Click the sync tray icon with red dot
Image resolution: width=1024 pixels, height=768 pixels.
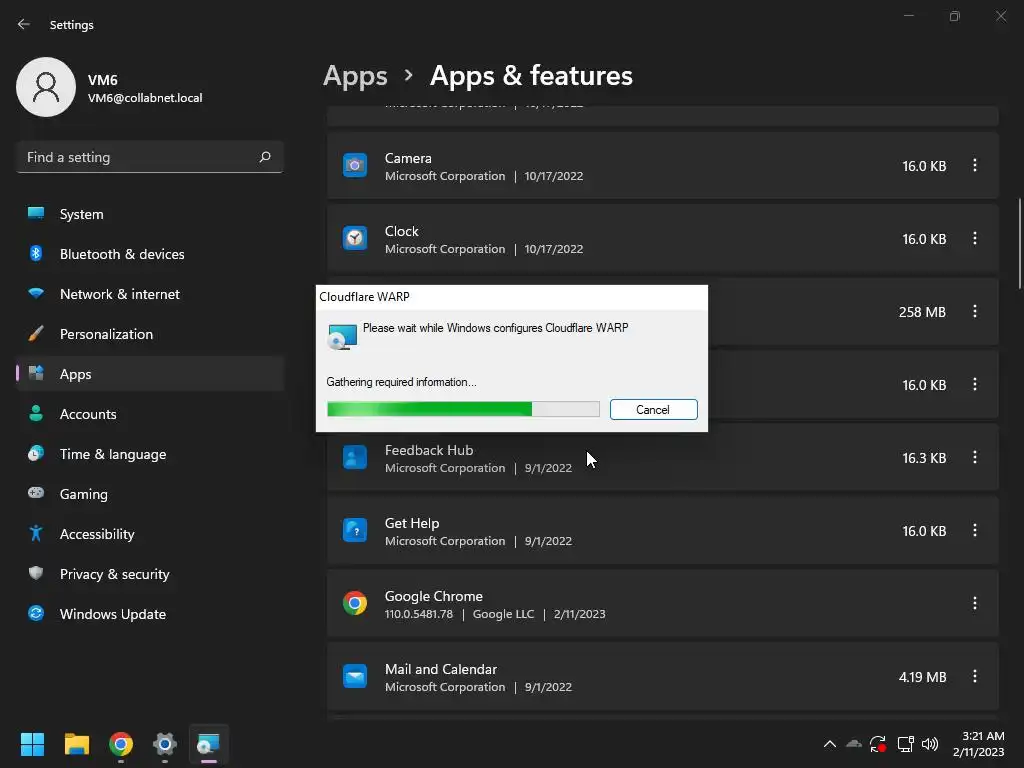tap(878, 744)
